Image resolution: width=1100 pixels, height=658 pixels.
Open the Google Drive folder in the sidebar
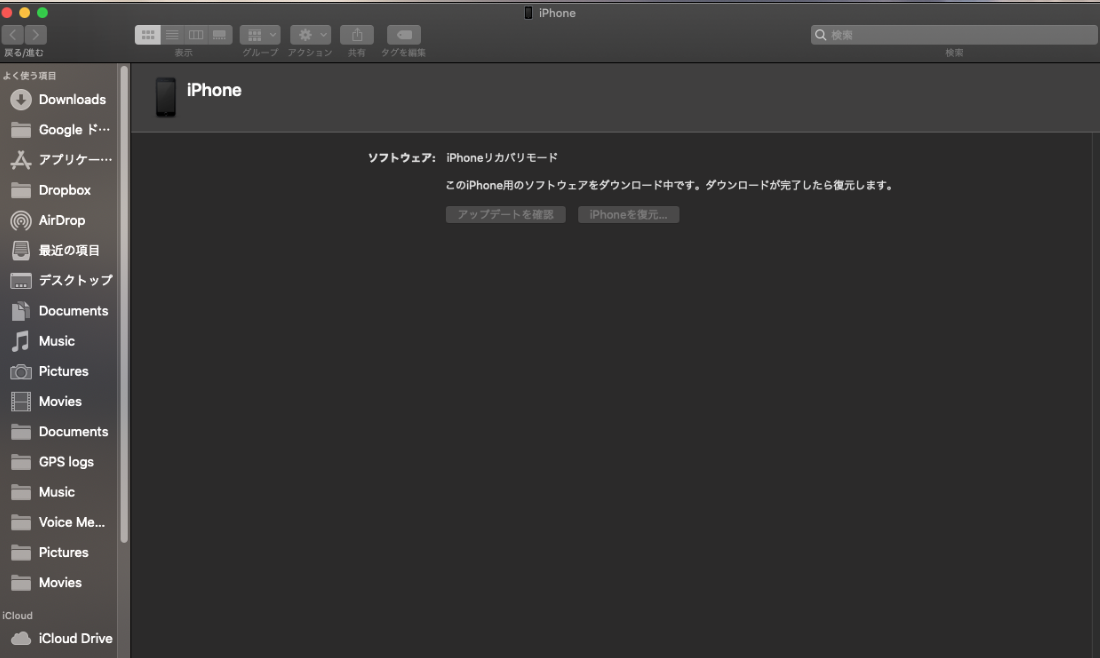tap(59, 130)
